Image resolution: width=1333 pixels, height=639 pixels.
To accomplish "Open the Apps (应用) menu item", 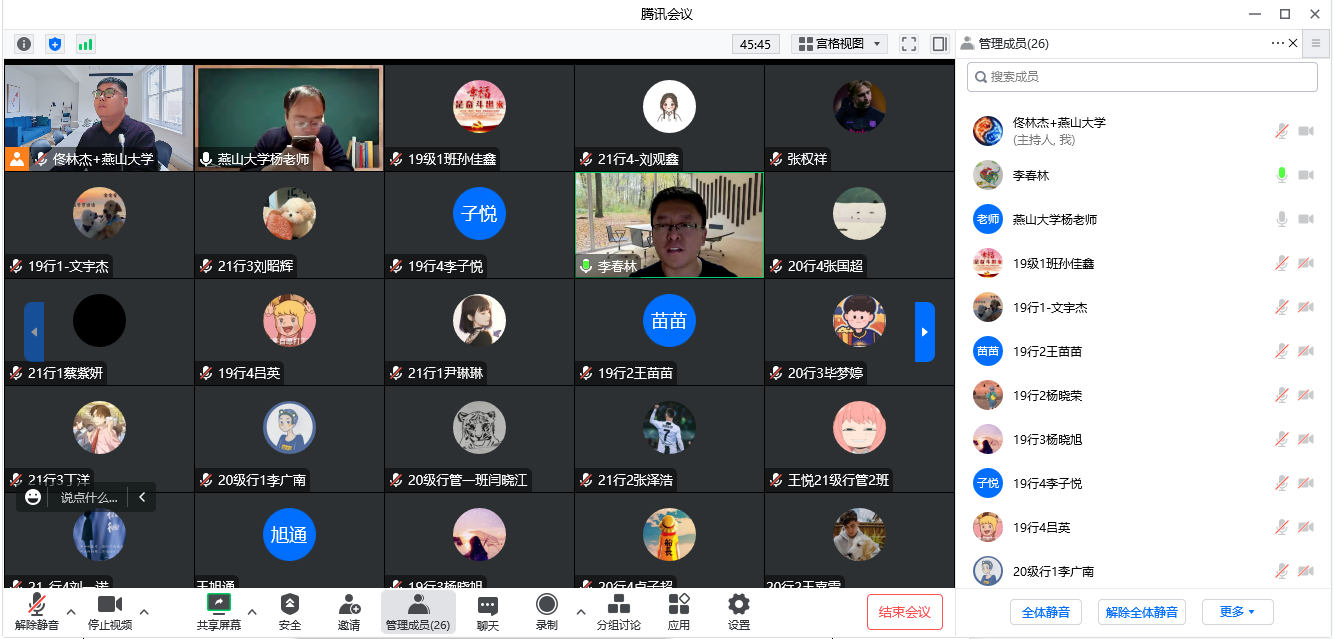I will pyautogui.click(x=679, y=611).
